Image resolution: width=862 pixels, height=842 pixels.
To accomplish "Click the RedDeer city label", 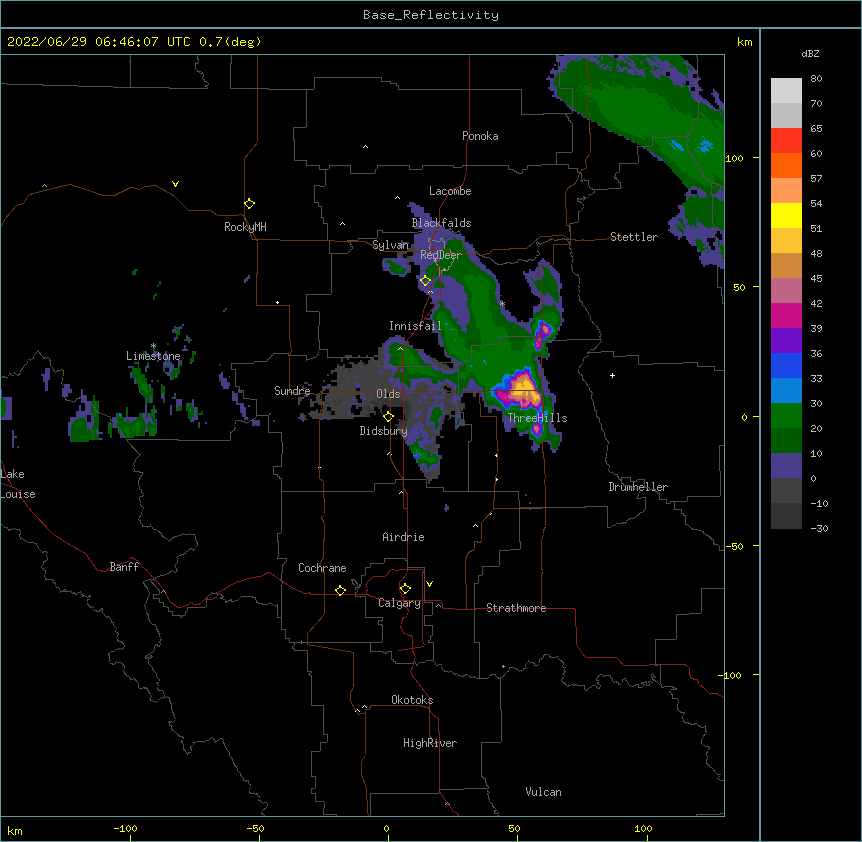I will point(441,255).
